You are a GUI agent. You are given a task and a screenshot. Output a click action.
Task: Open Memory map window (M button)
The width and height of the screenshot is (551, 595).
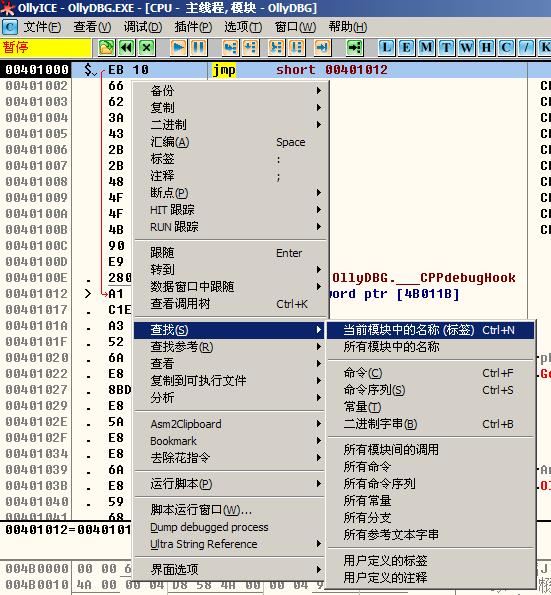tap(427, 48)
